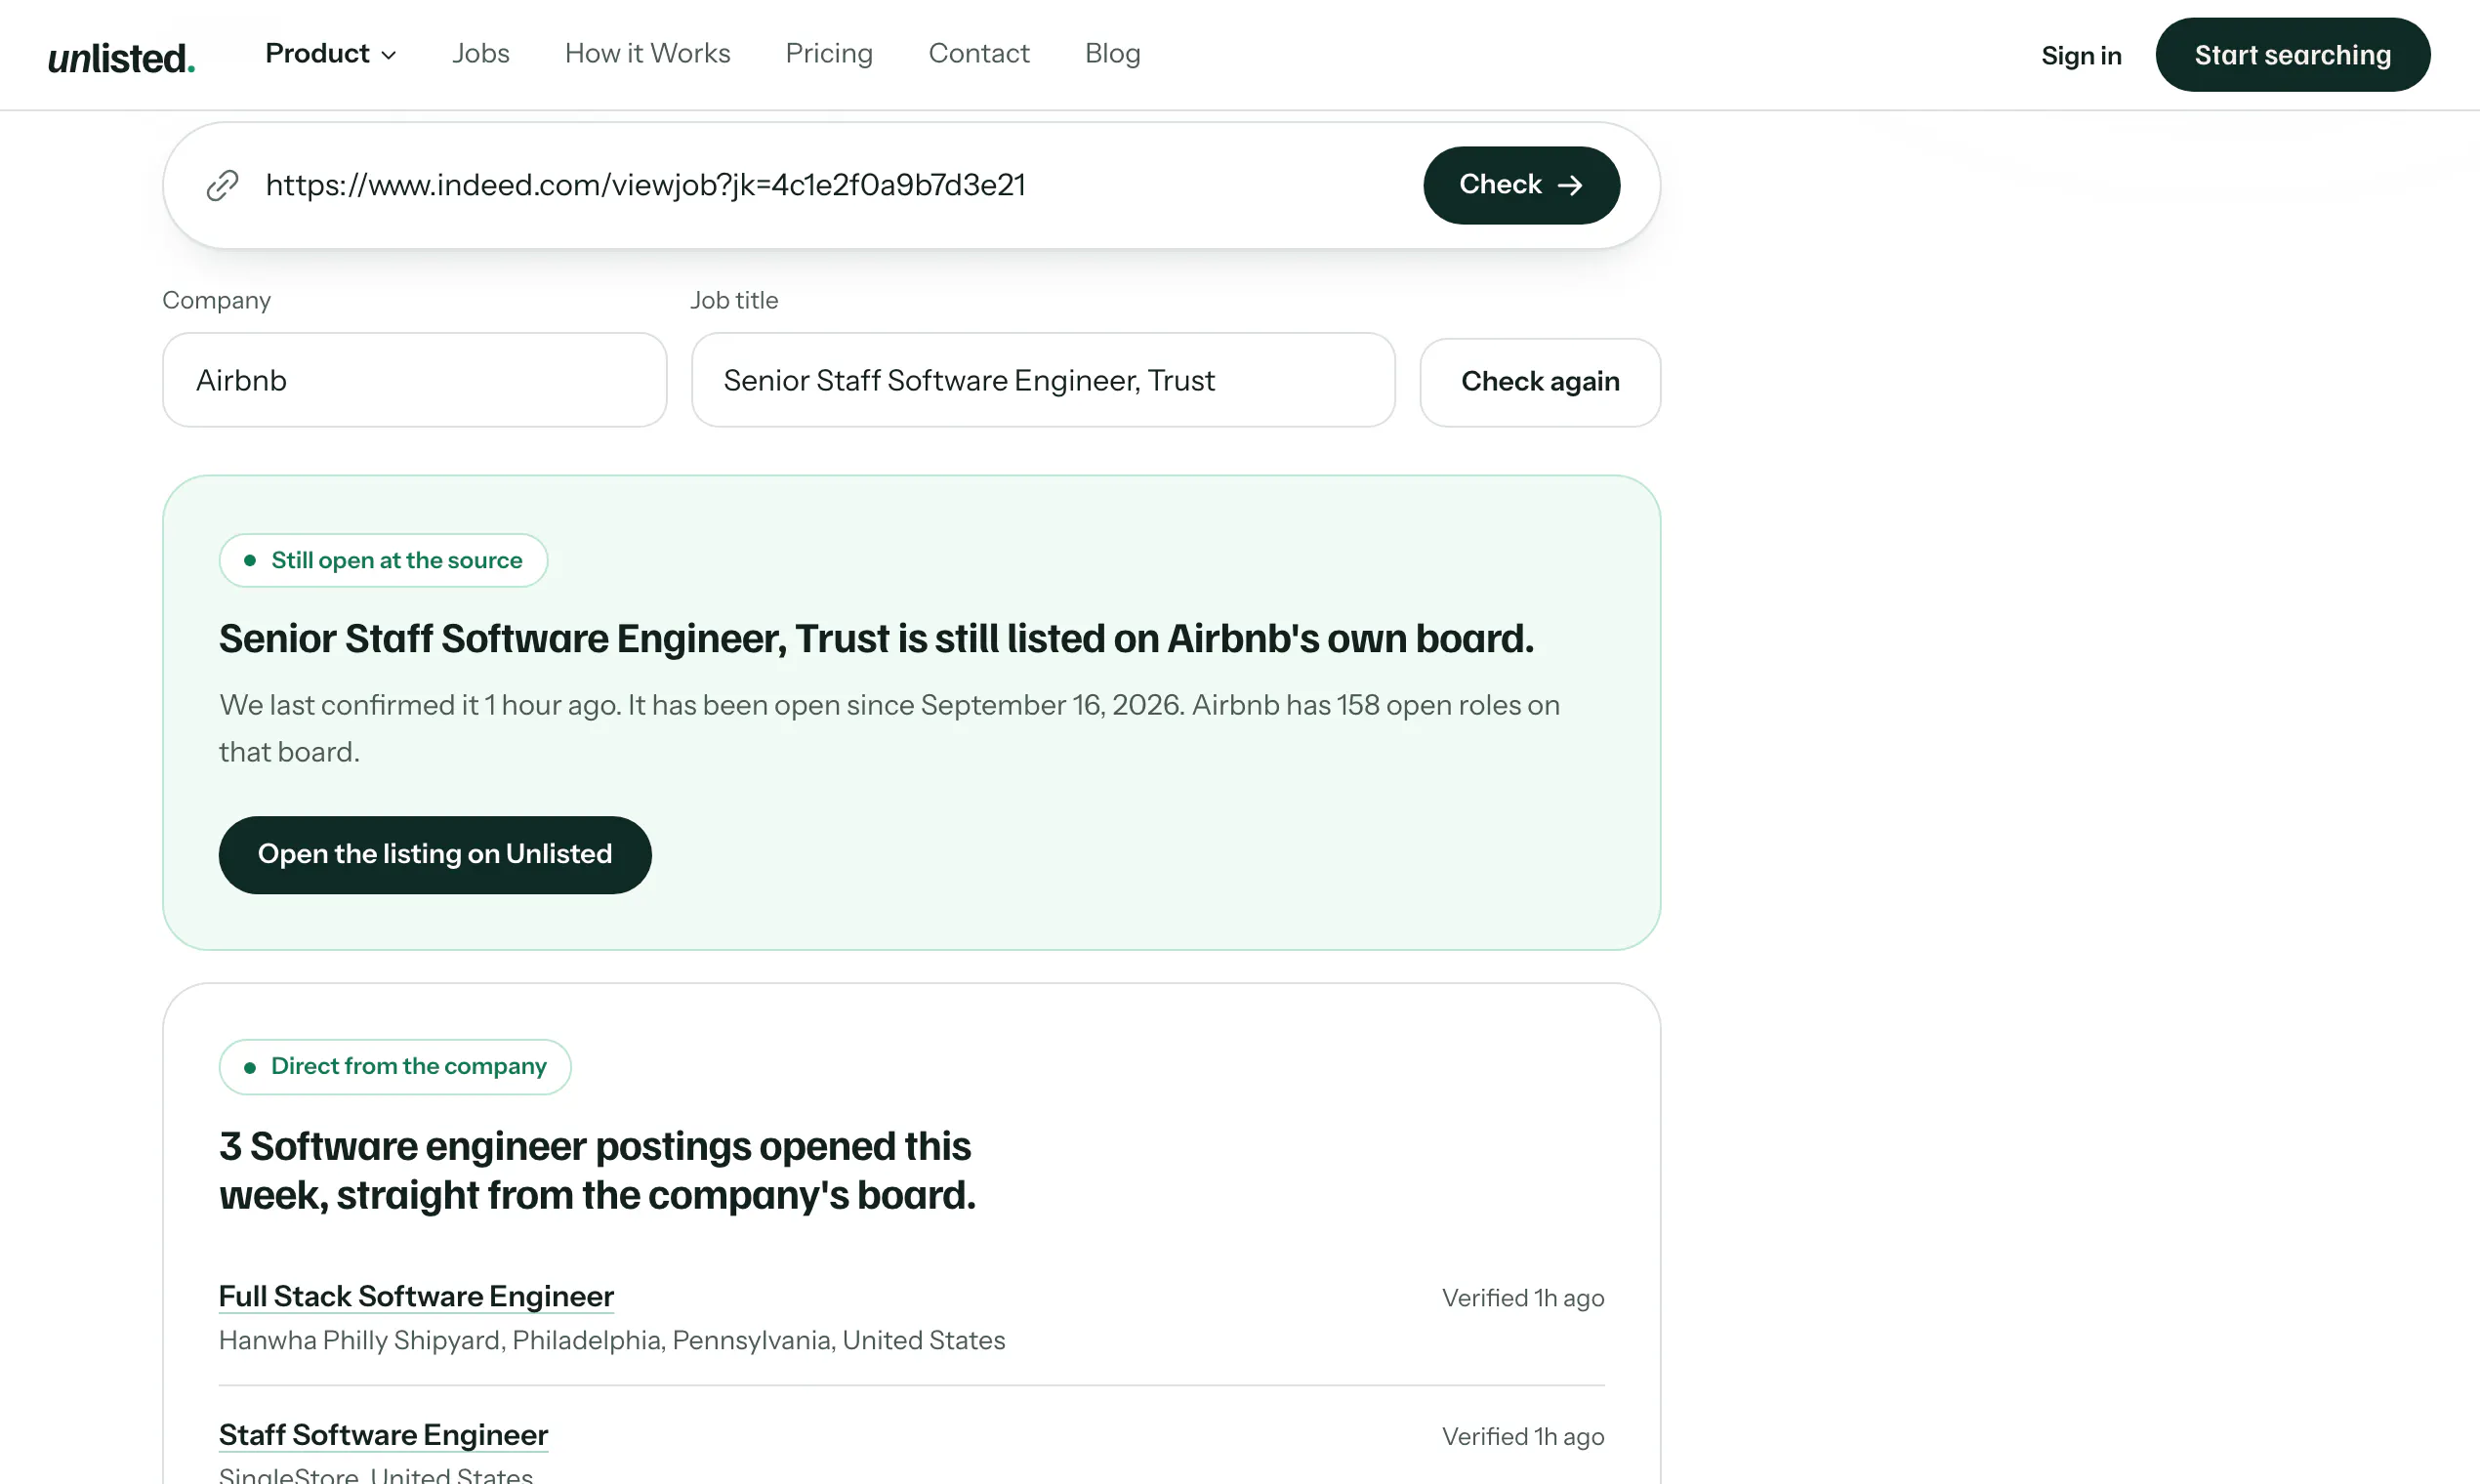Click 'Verified 1h ago' beside Staff Software Engineer
The width and height of the screenshot is (2480, 1484).
[x=1522, y=1437]
